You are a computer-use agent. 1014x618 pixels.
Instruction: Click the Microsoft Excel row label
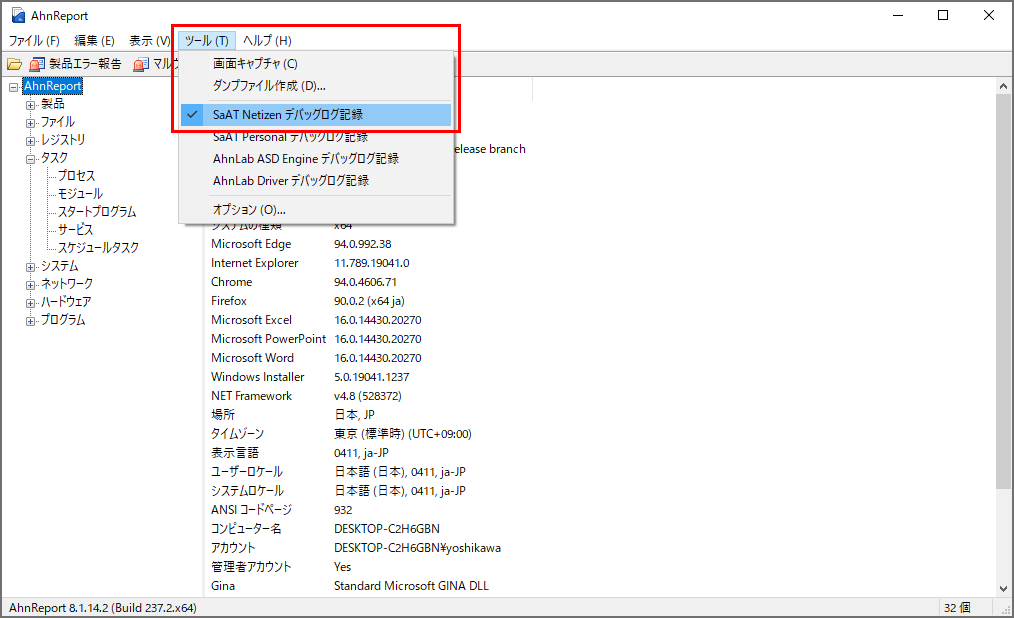coord(252,320)
